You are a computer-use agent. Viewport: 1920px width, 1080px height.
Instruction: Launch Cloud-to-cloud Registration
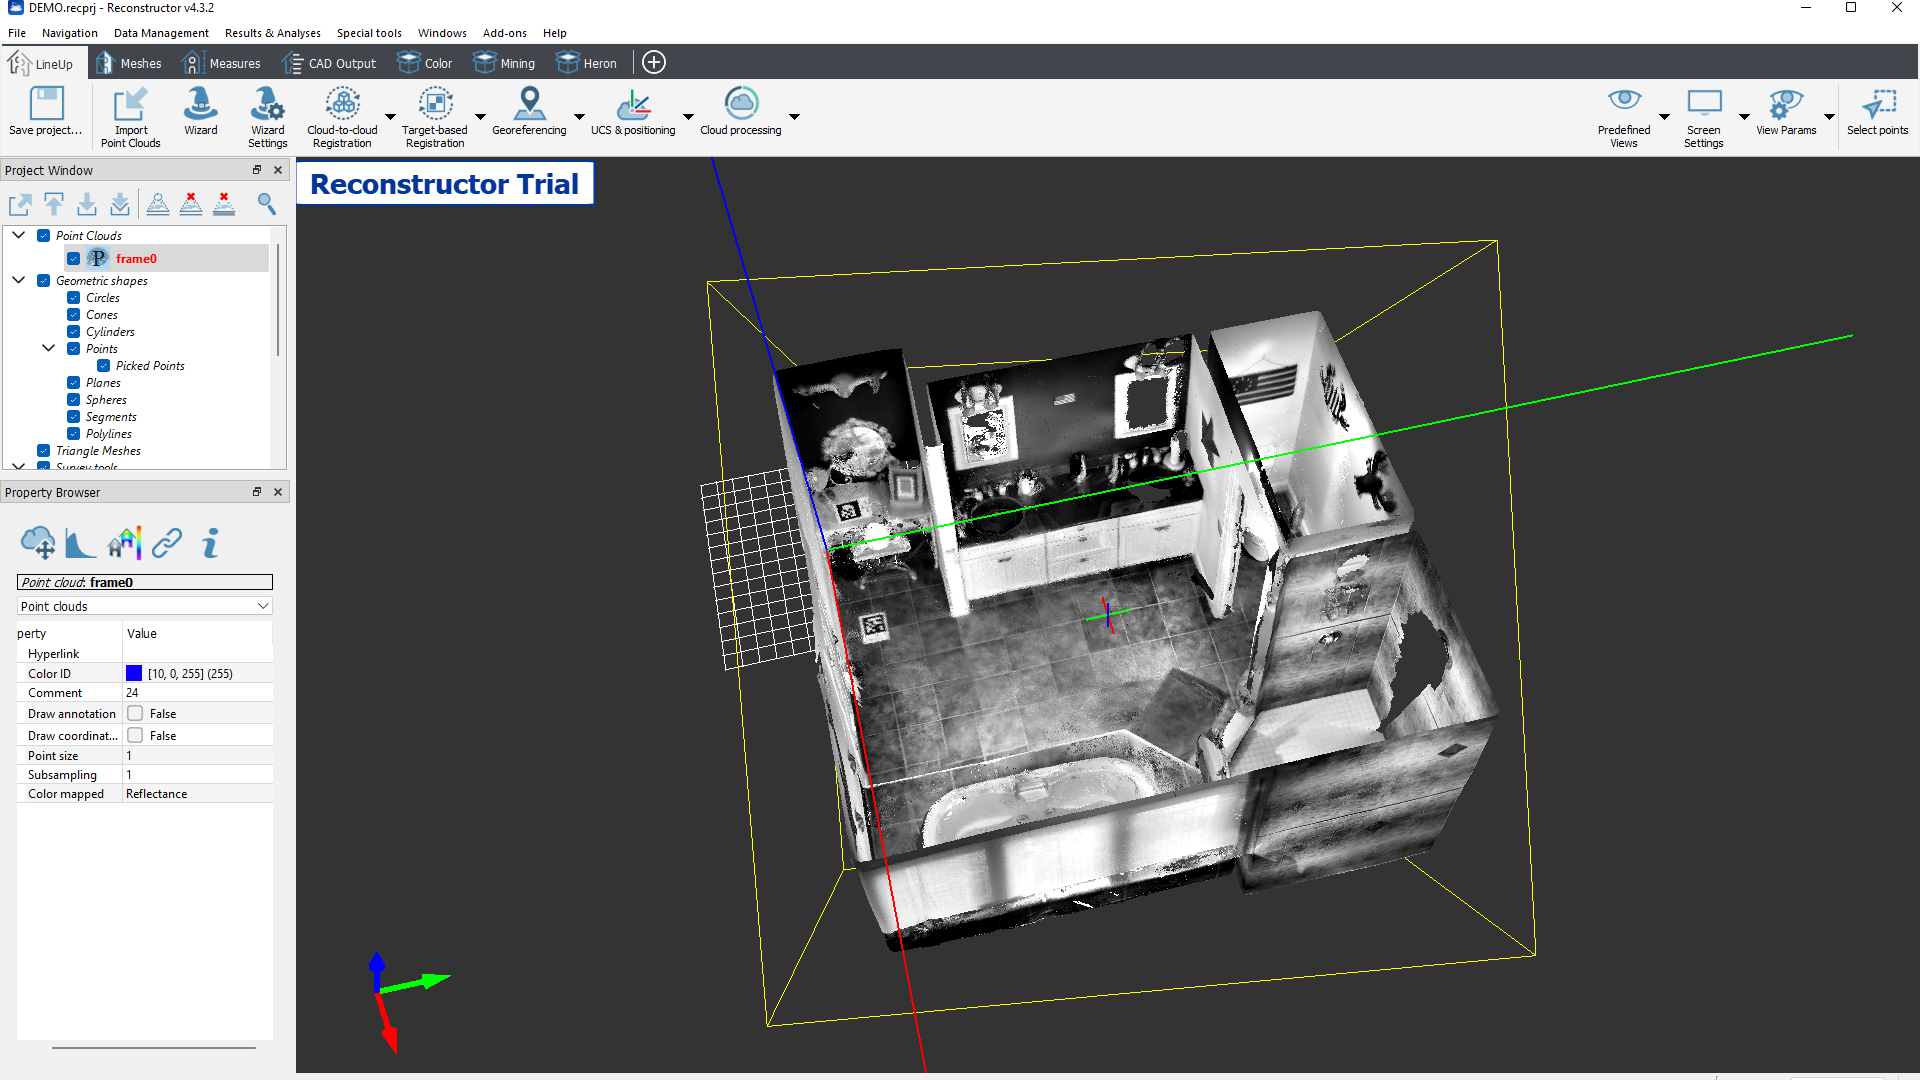342,104
